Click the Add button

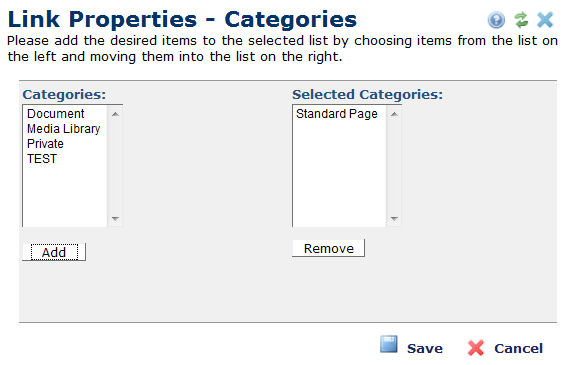coord(54,252)
